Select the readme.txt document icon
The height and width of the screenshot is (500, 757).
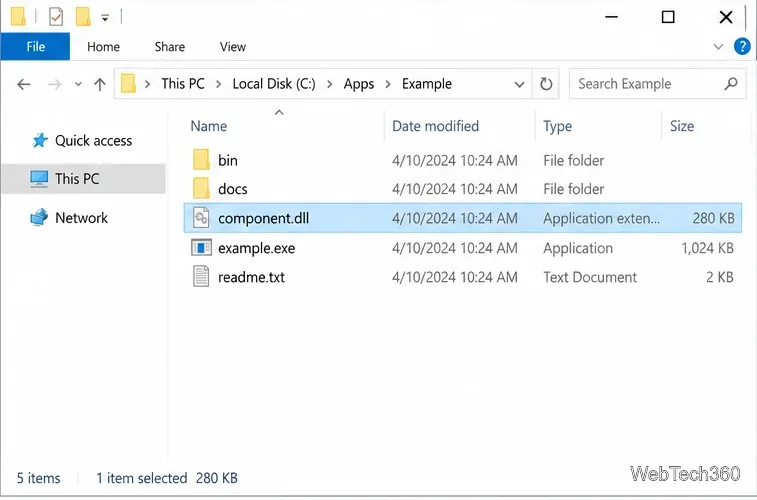pyautogui.click(x=201, y=277)
